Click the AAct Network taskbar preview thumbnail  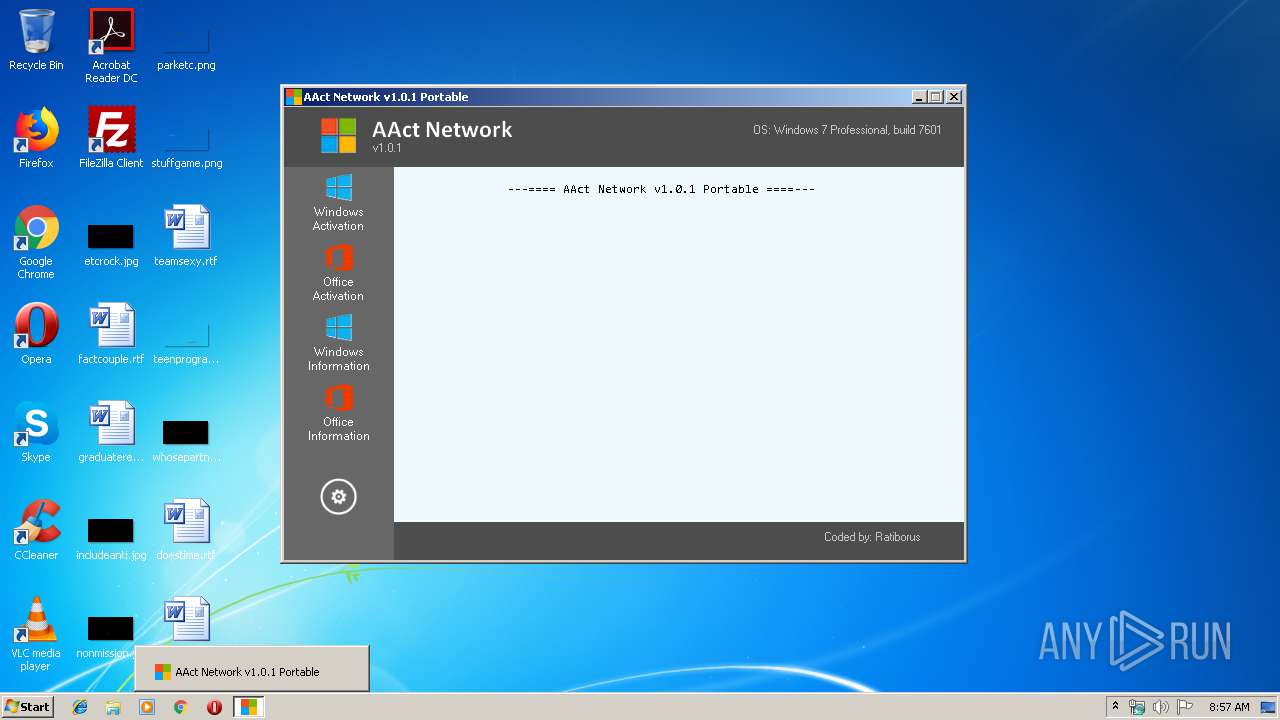(x=252, y=669)
